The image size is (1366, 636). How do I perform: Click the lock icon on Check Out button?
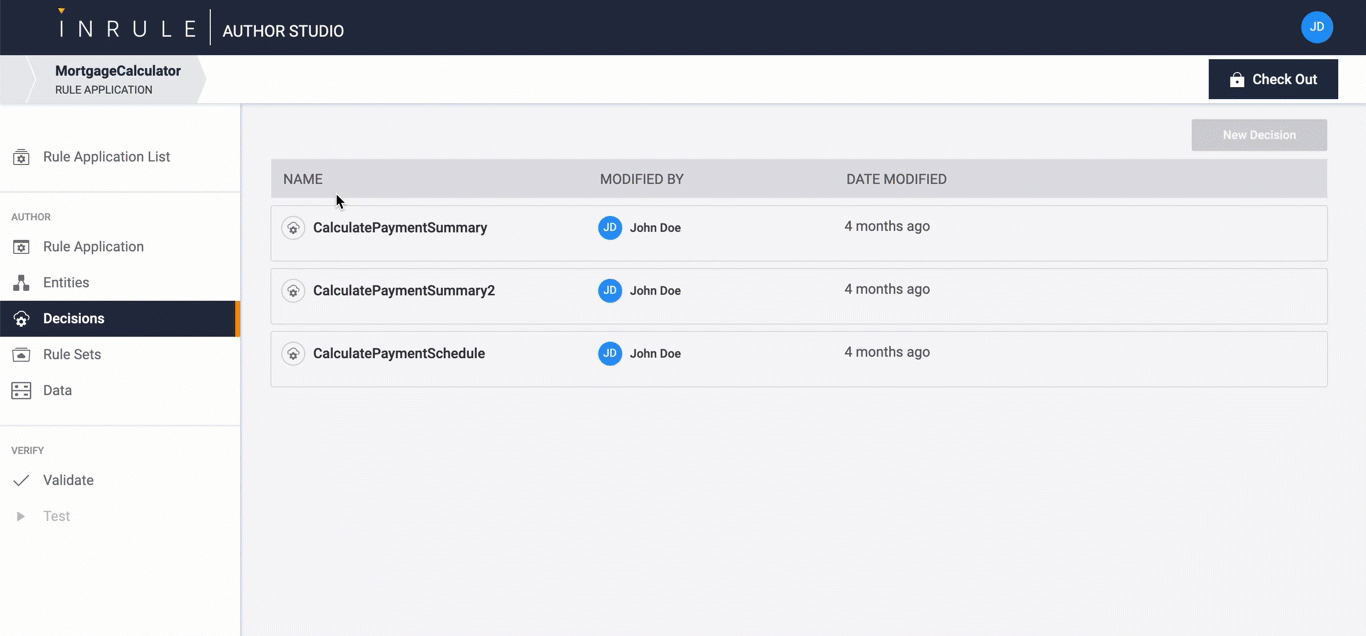coord(1237,79)
